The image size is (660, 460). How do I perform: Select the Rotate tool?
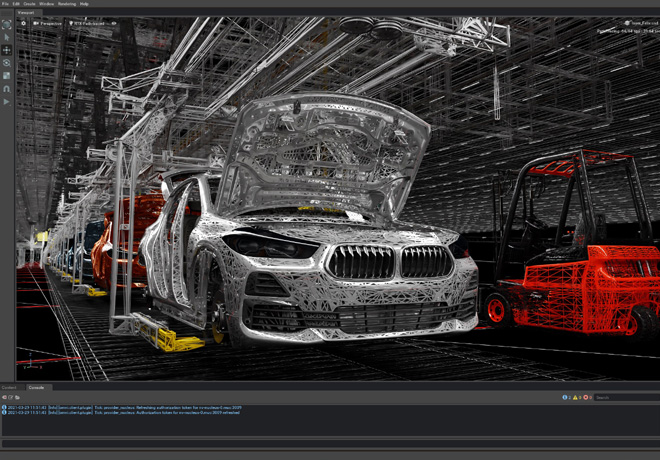pyautogui.click(x=7, y=63)
